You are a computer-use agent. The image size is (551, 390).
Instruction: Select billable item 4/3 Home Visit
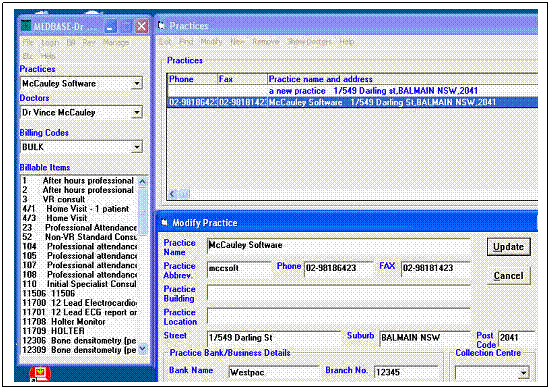point(79,219)
